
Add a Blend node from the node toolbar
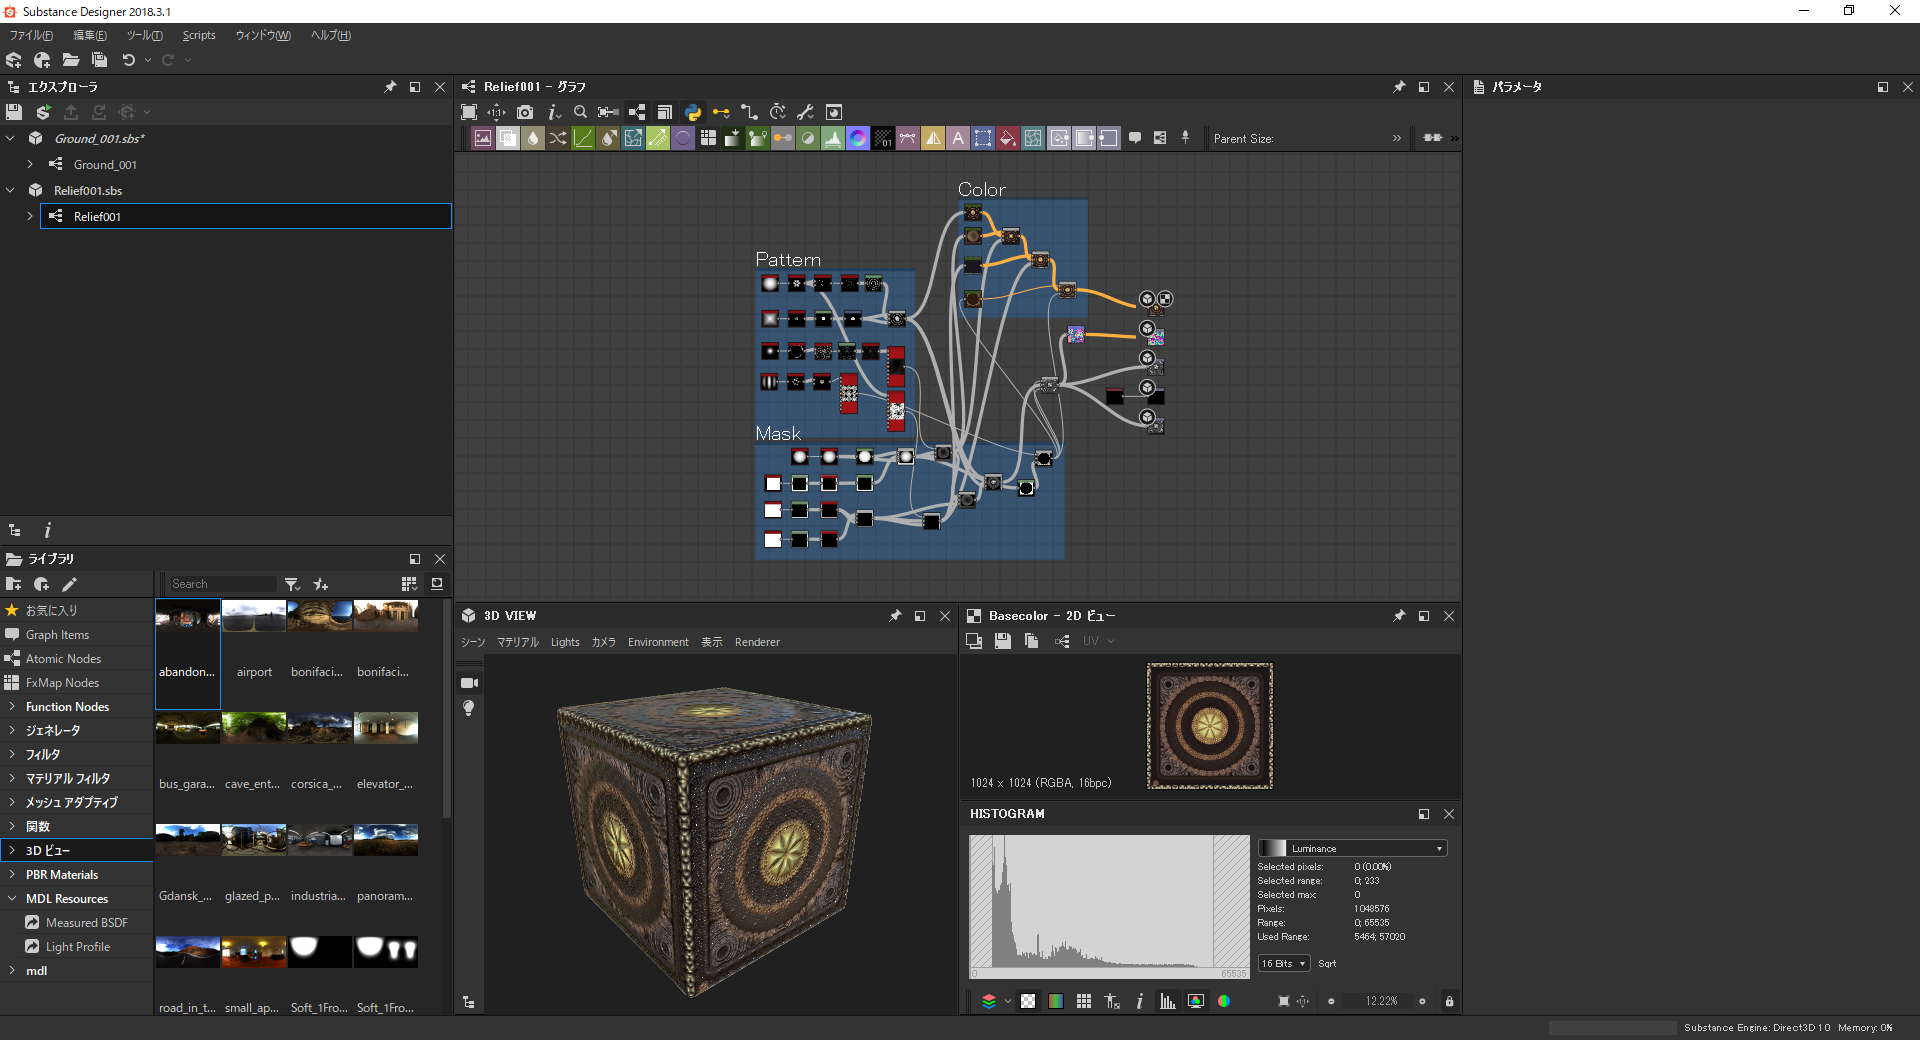(x=508, y=138)
